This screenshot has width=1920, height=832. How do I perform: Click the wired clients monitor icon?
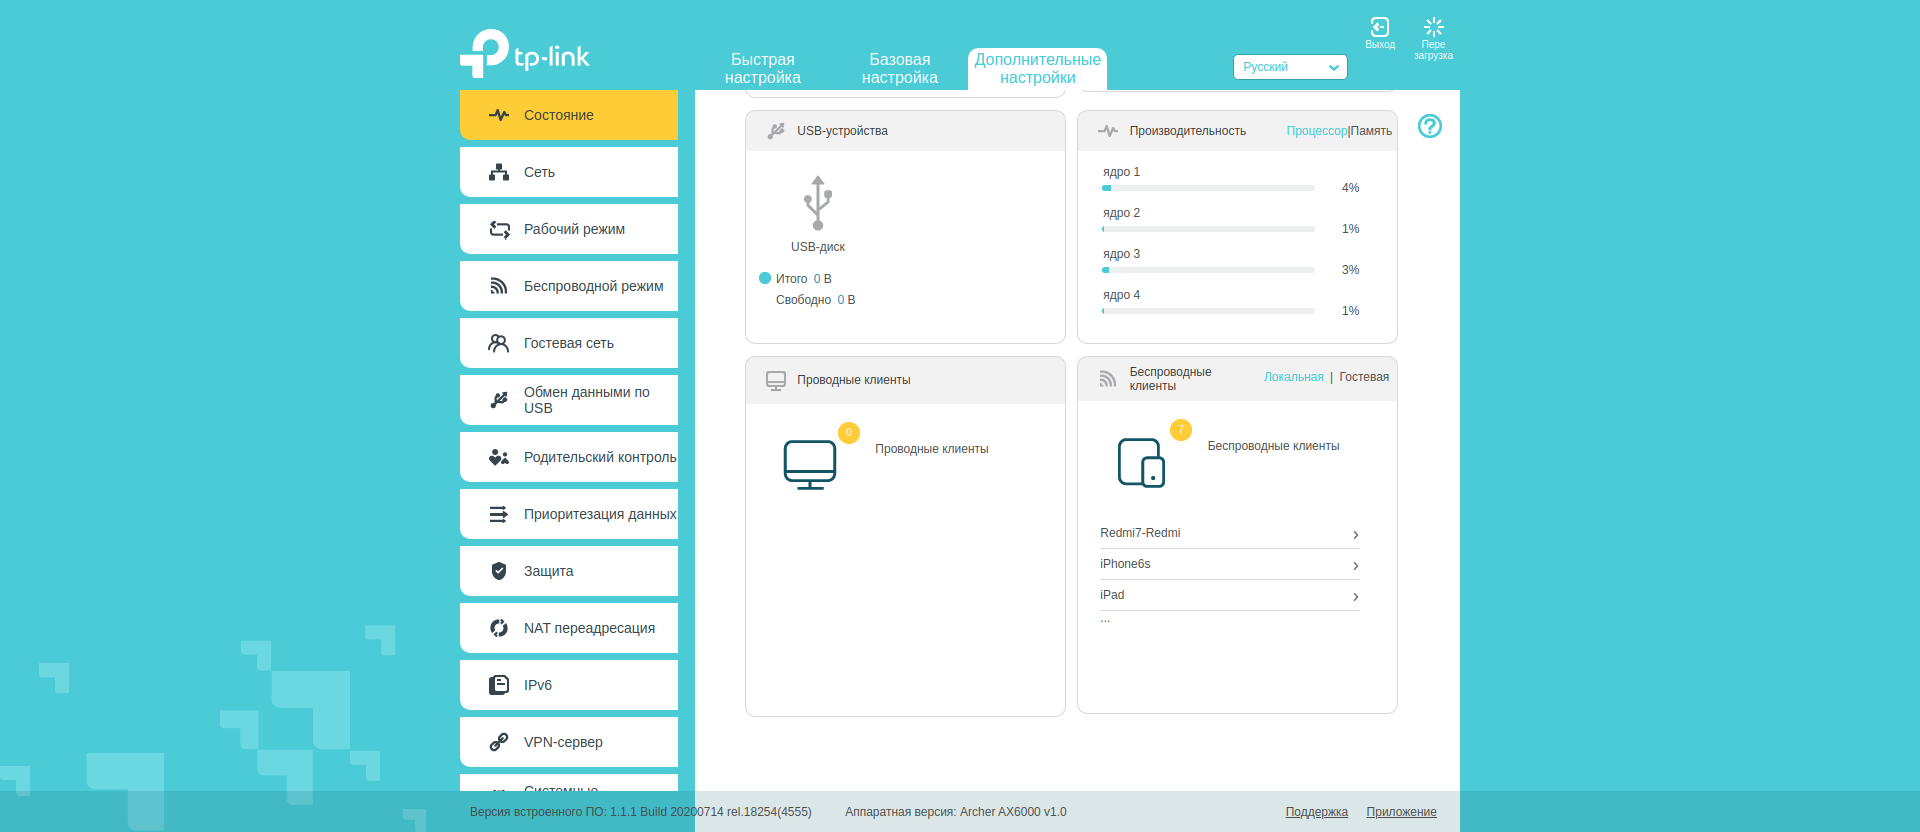pyautogui.click(x=809, y=464)
